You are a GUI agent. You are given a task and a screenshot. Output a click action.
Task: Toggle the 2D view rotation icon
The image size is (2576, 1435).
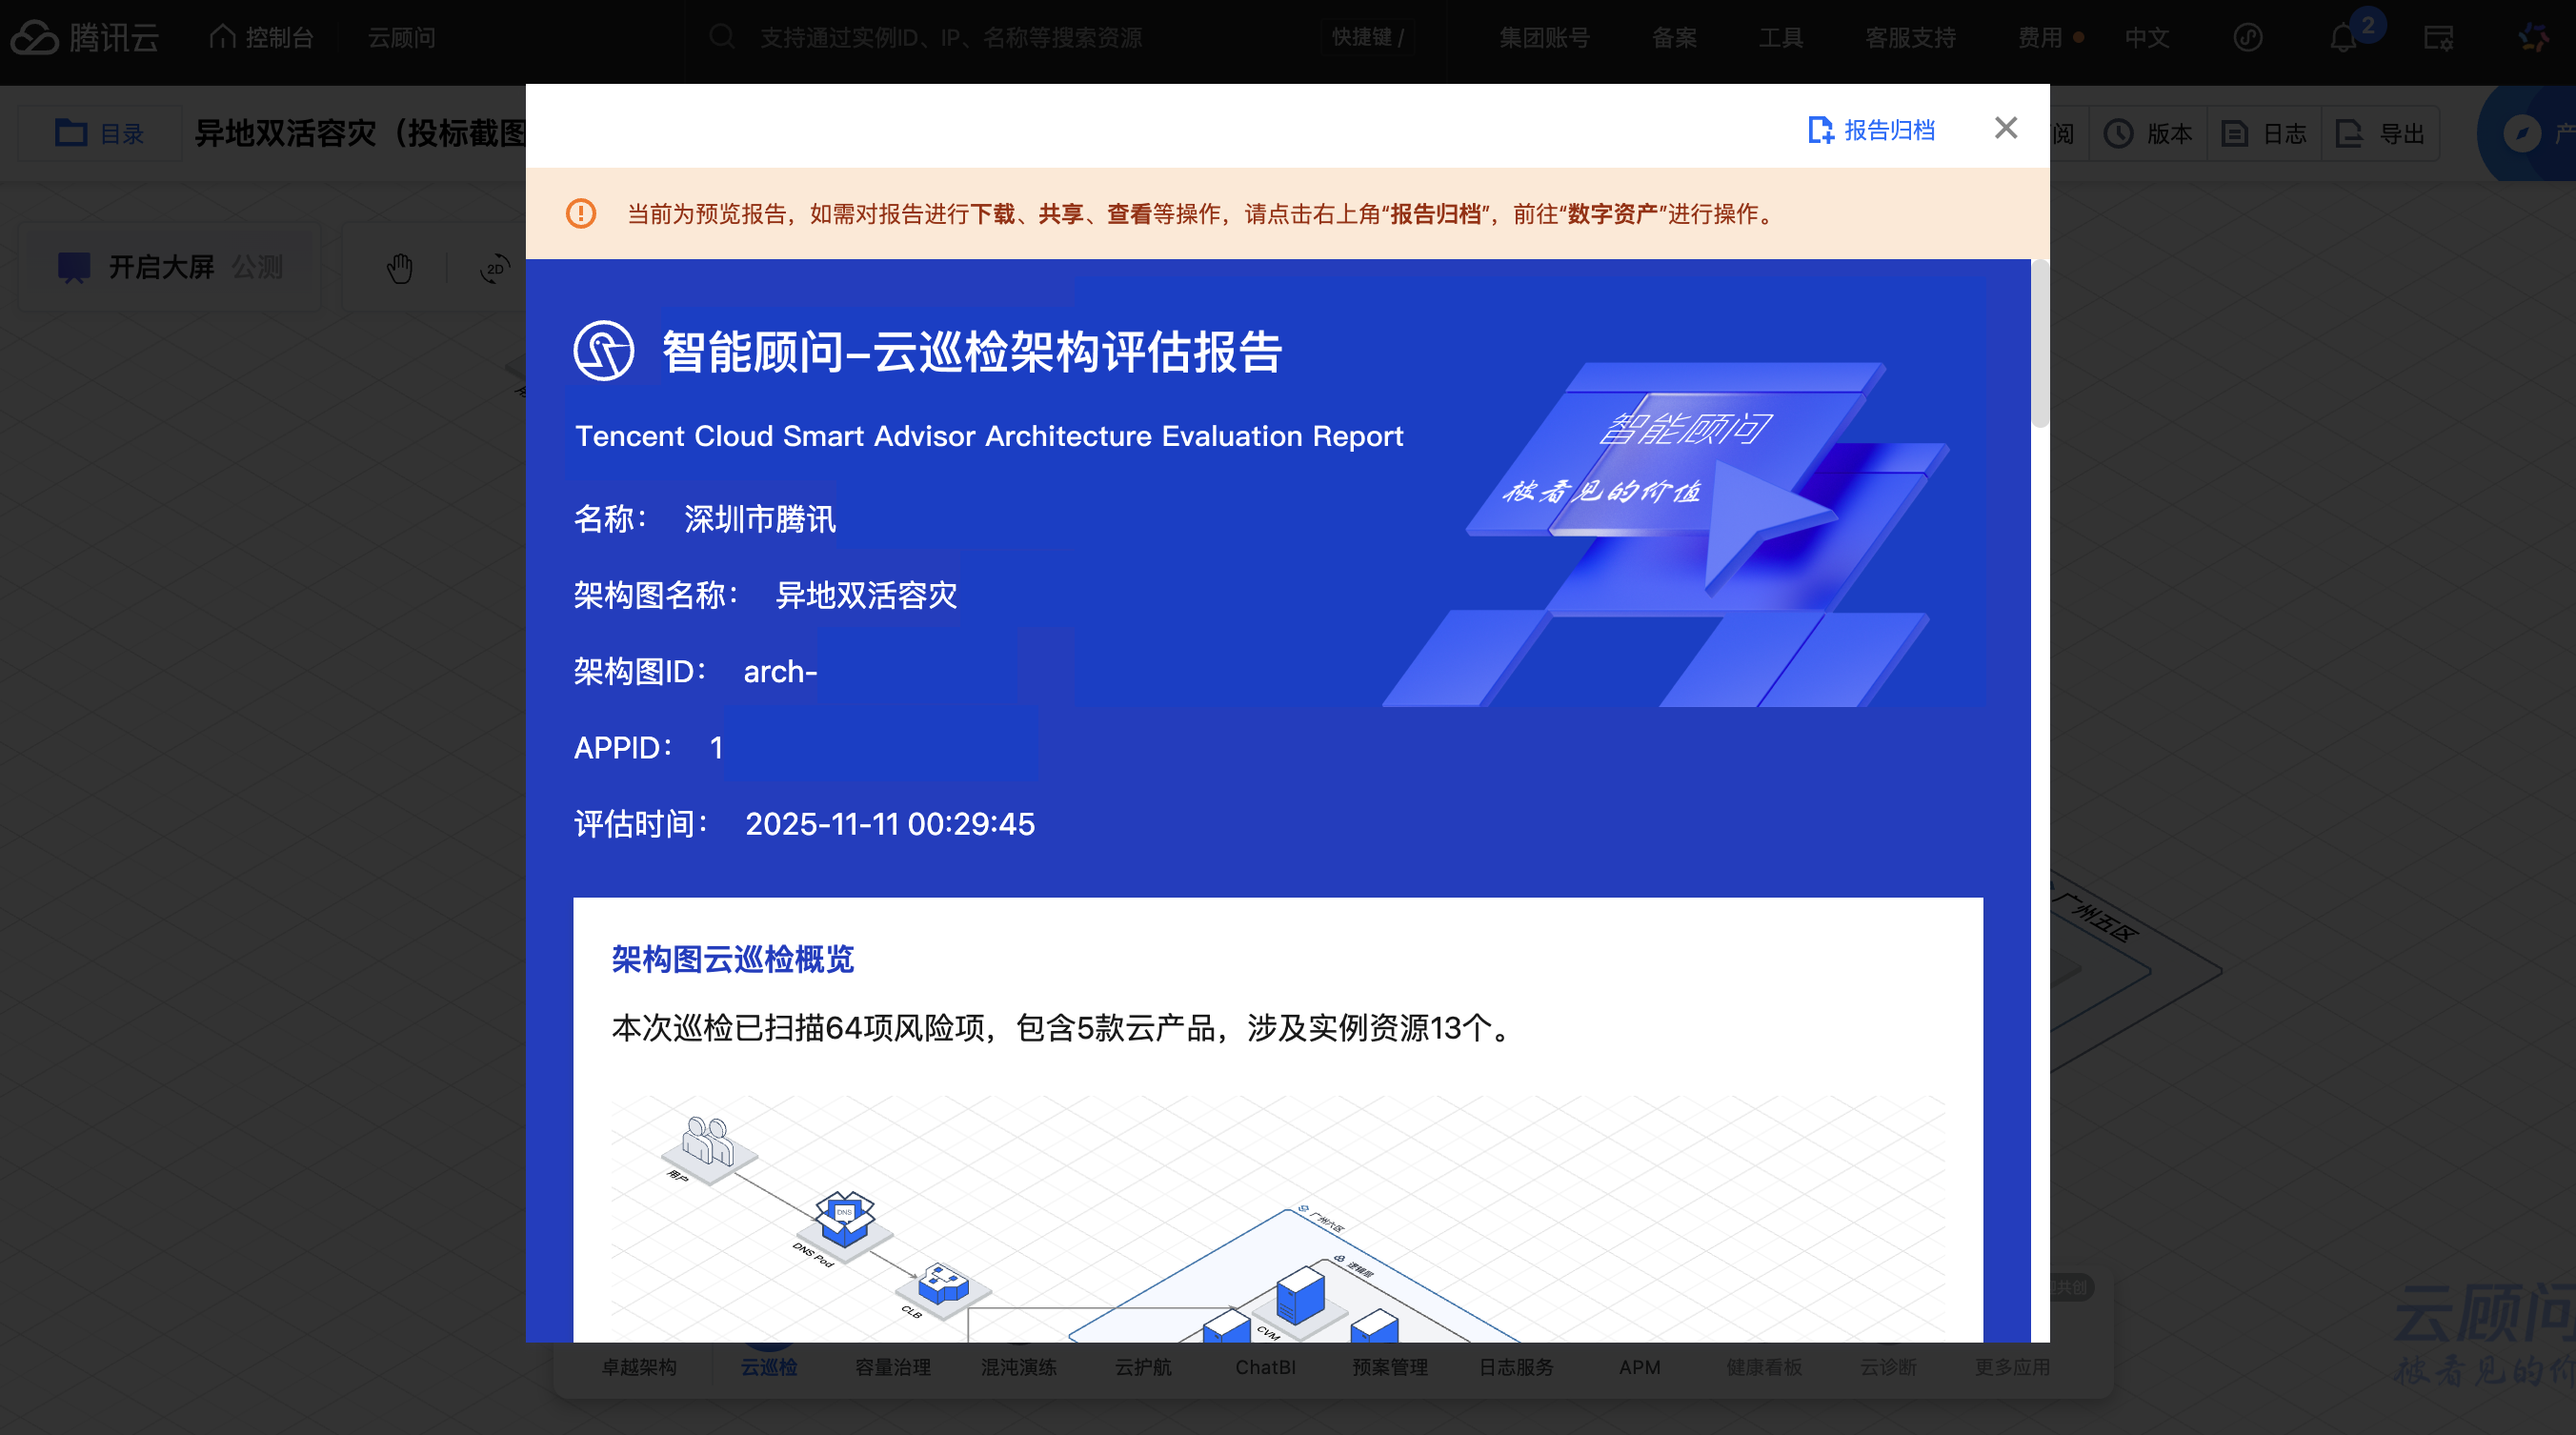(494, 268)
